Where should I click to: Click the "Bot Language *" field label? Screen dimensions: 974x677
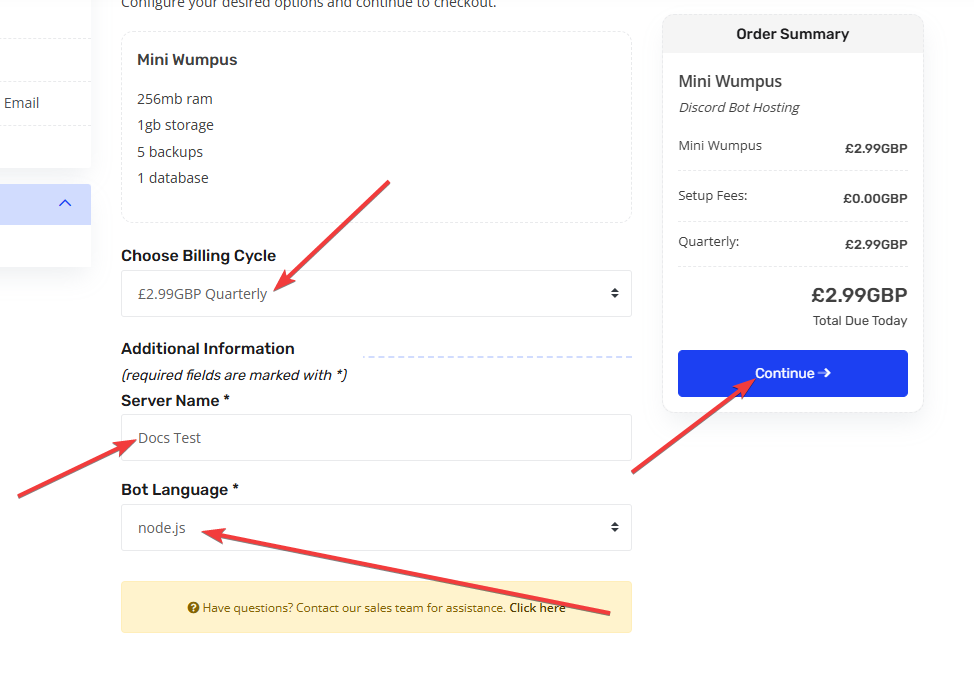tap(180, 490)
